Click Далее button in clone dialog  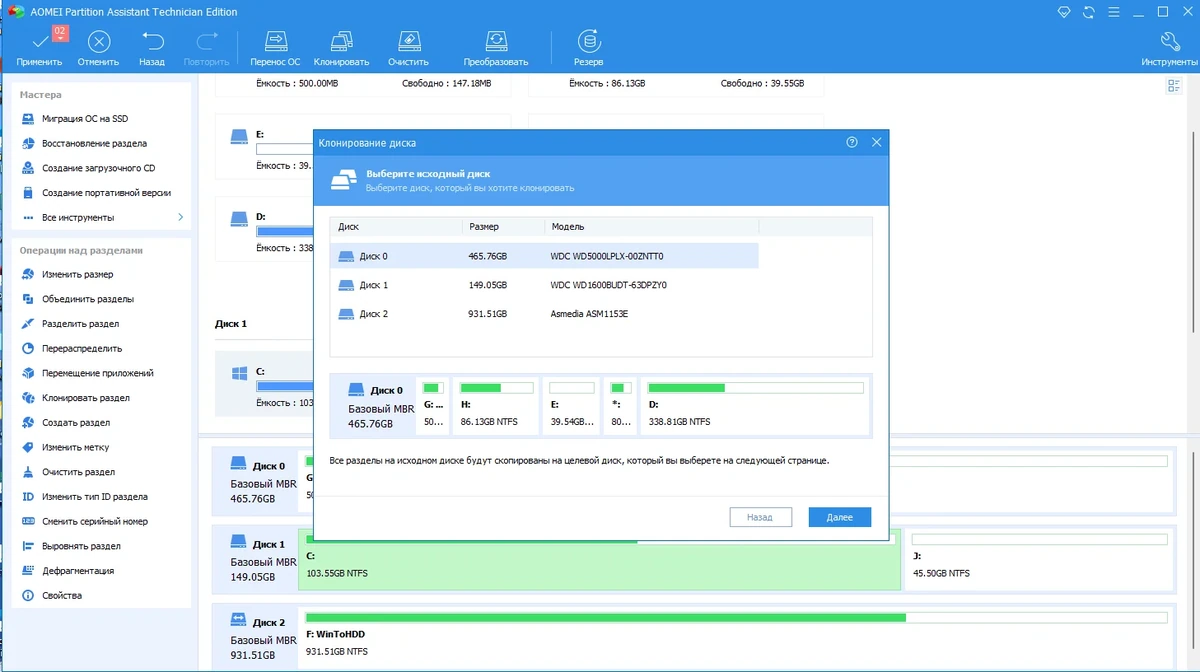839,517
